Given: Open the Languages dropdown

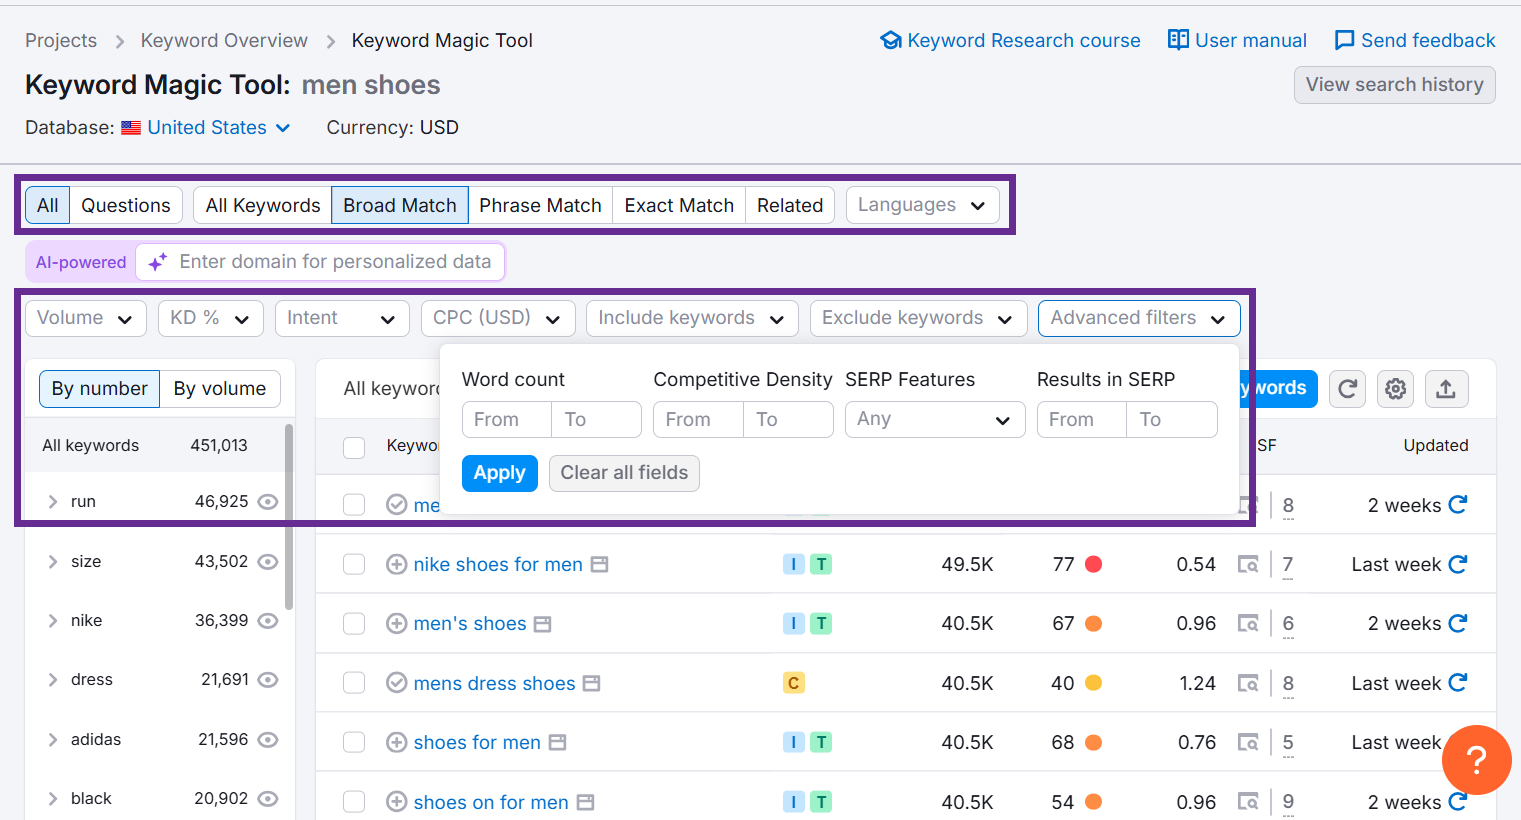Looking at the screenshot, I should (x=922, y=205).
